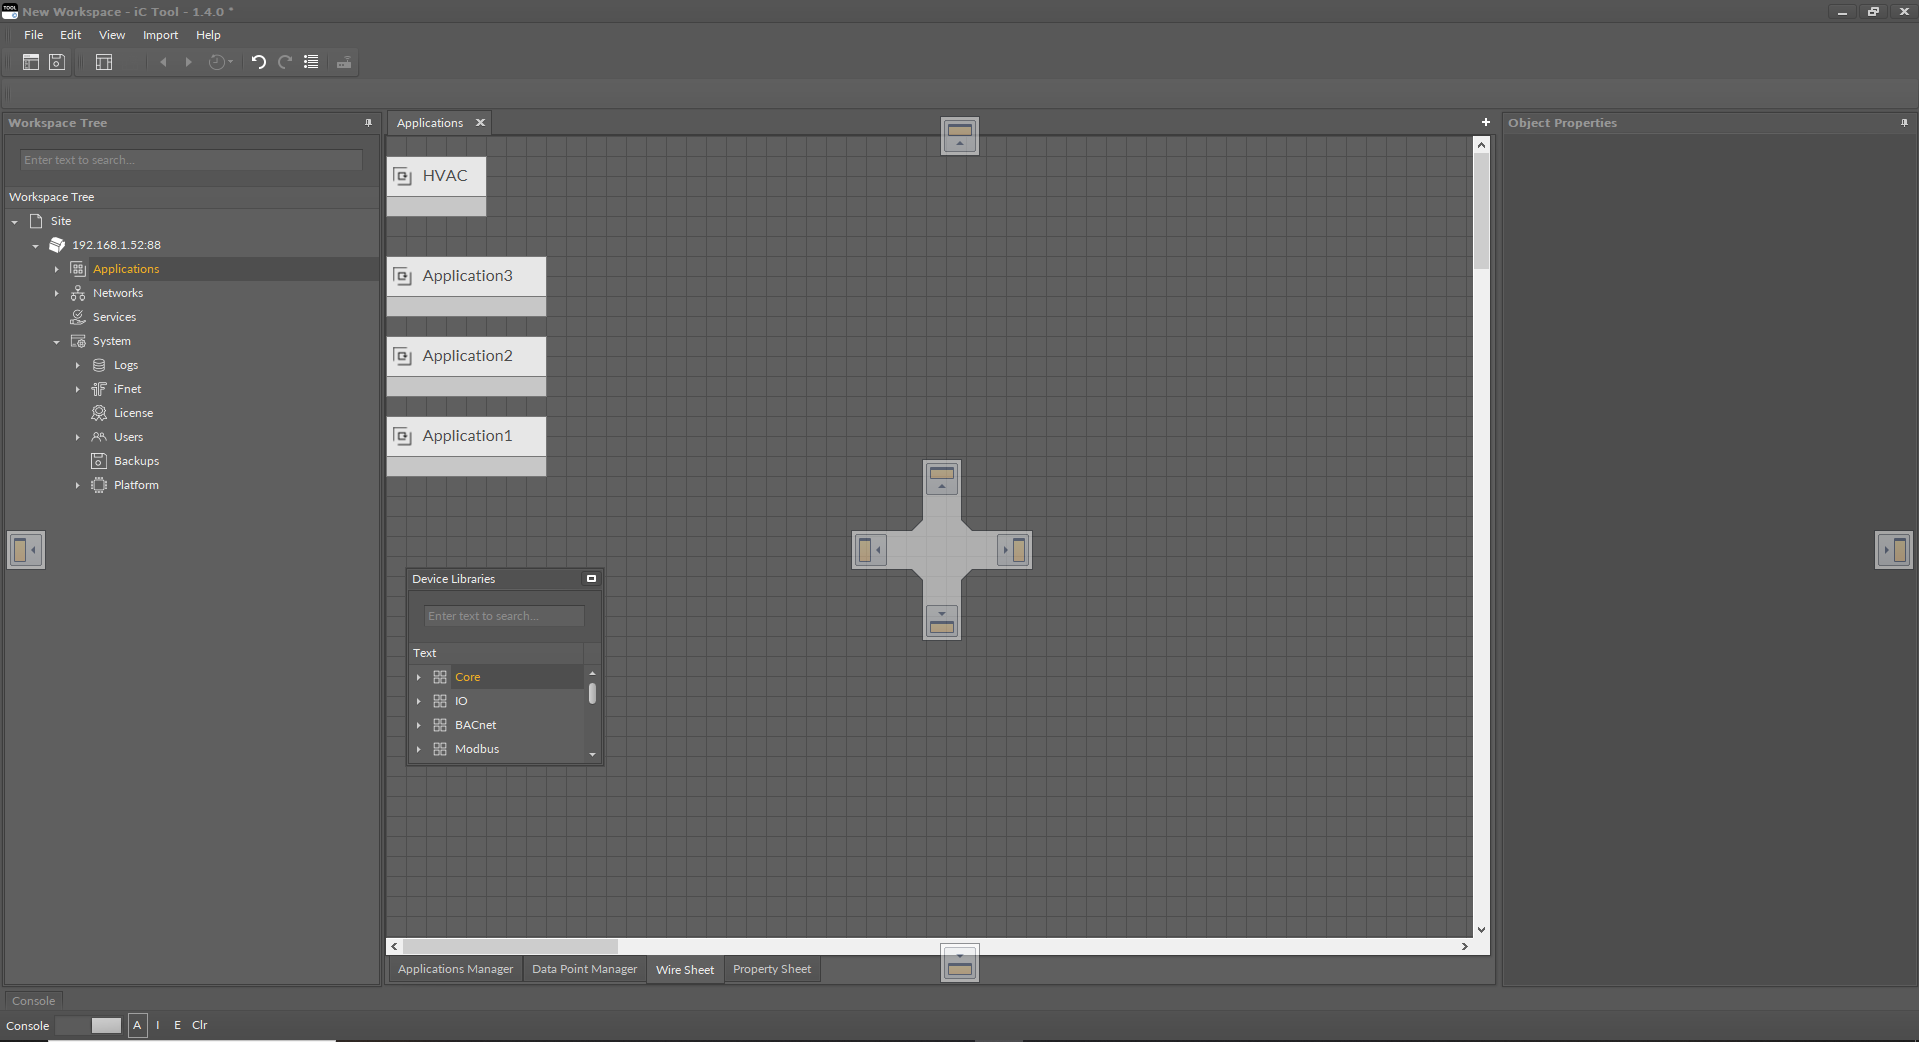Click the Undo arrow in the toolbar

pos(258,62)
